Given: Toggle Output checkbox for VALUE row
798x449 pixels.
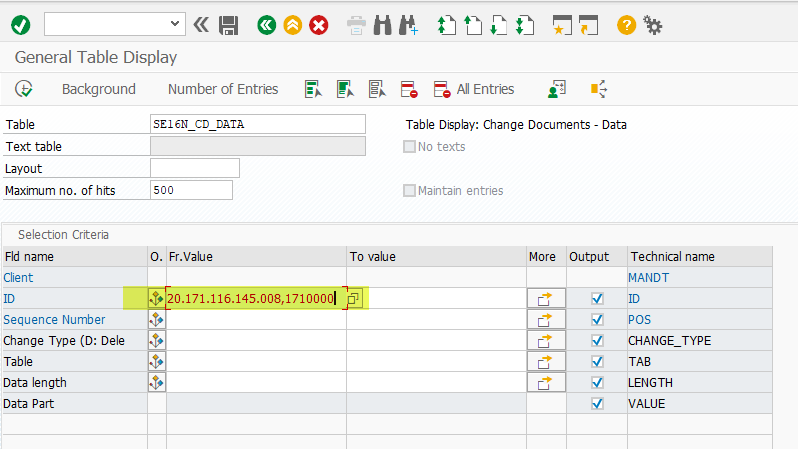Looking at the screenshot, I should pos(597,404).
